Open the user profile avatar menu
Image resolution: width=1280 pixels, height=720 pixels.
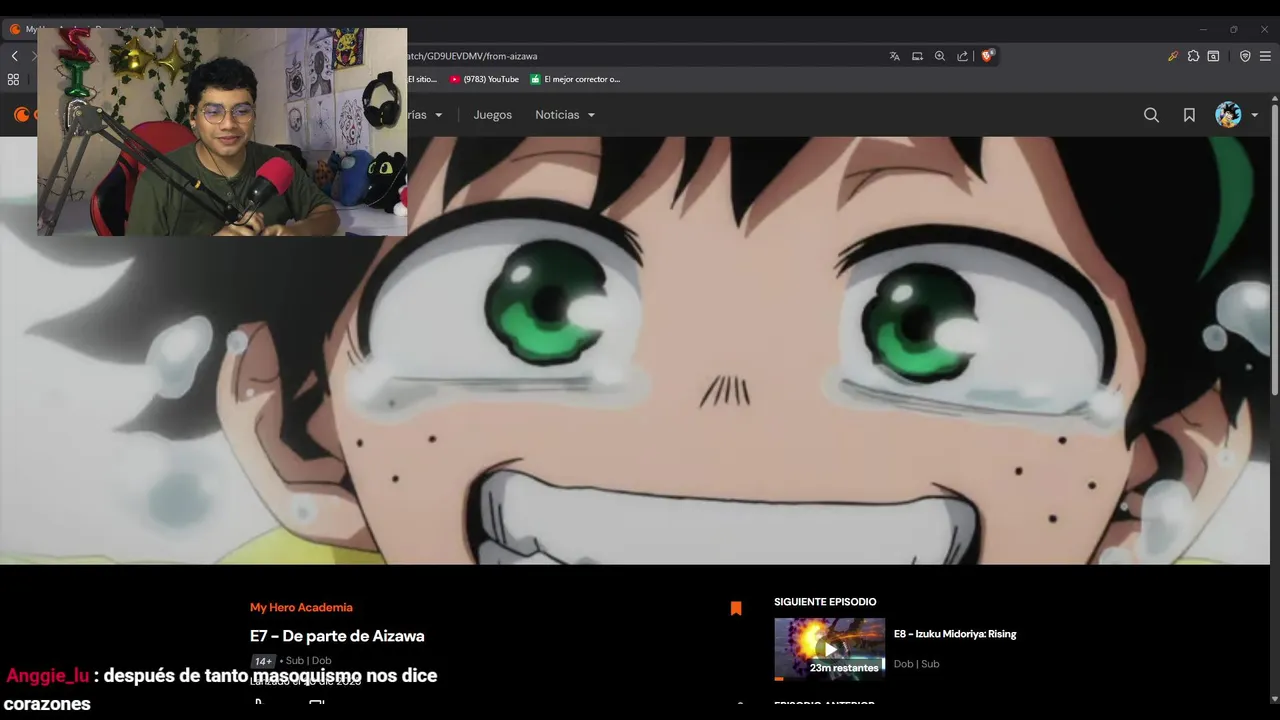(1228, 115)
